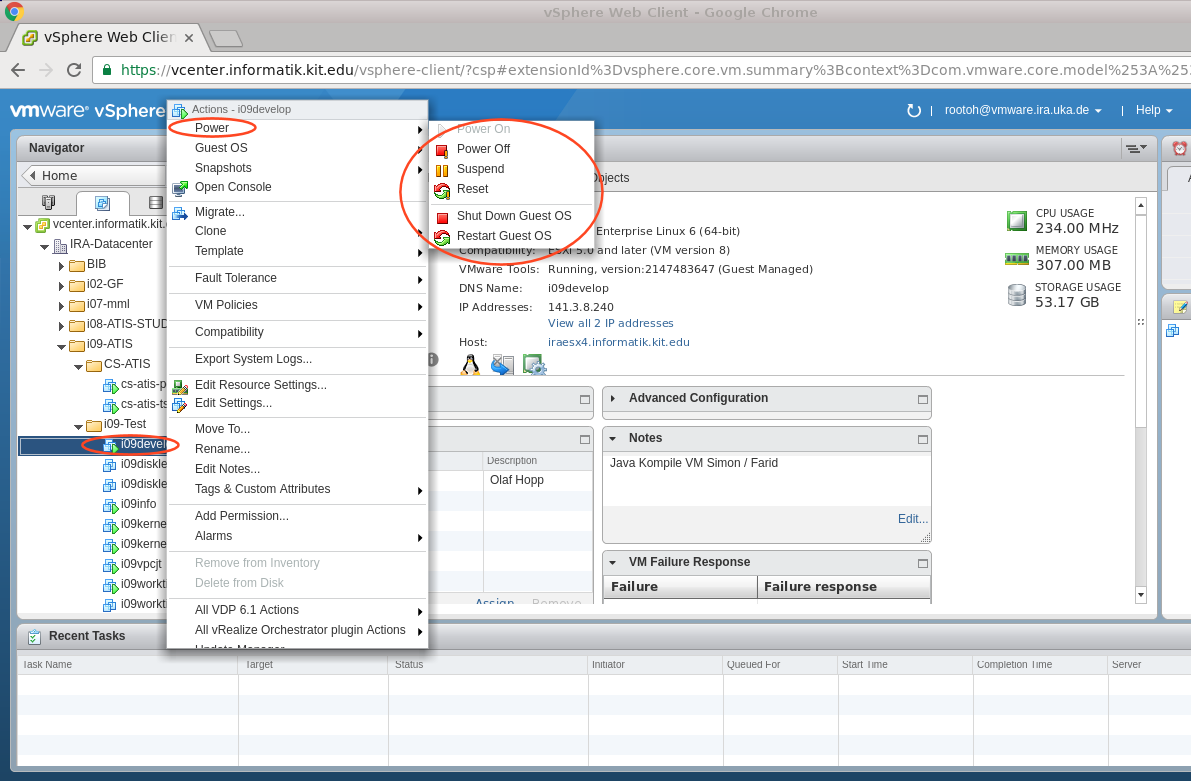Click the alarms bell icon at right panel
The height and width of the screenshot is (781, 1191).
click(x=1180, y=148)
